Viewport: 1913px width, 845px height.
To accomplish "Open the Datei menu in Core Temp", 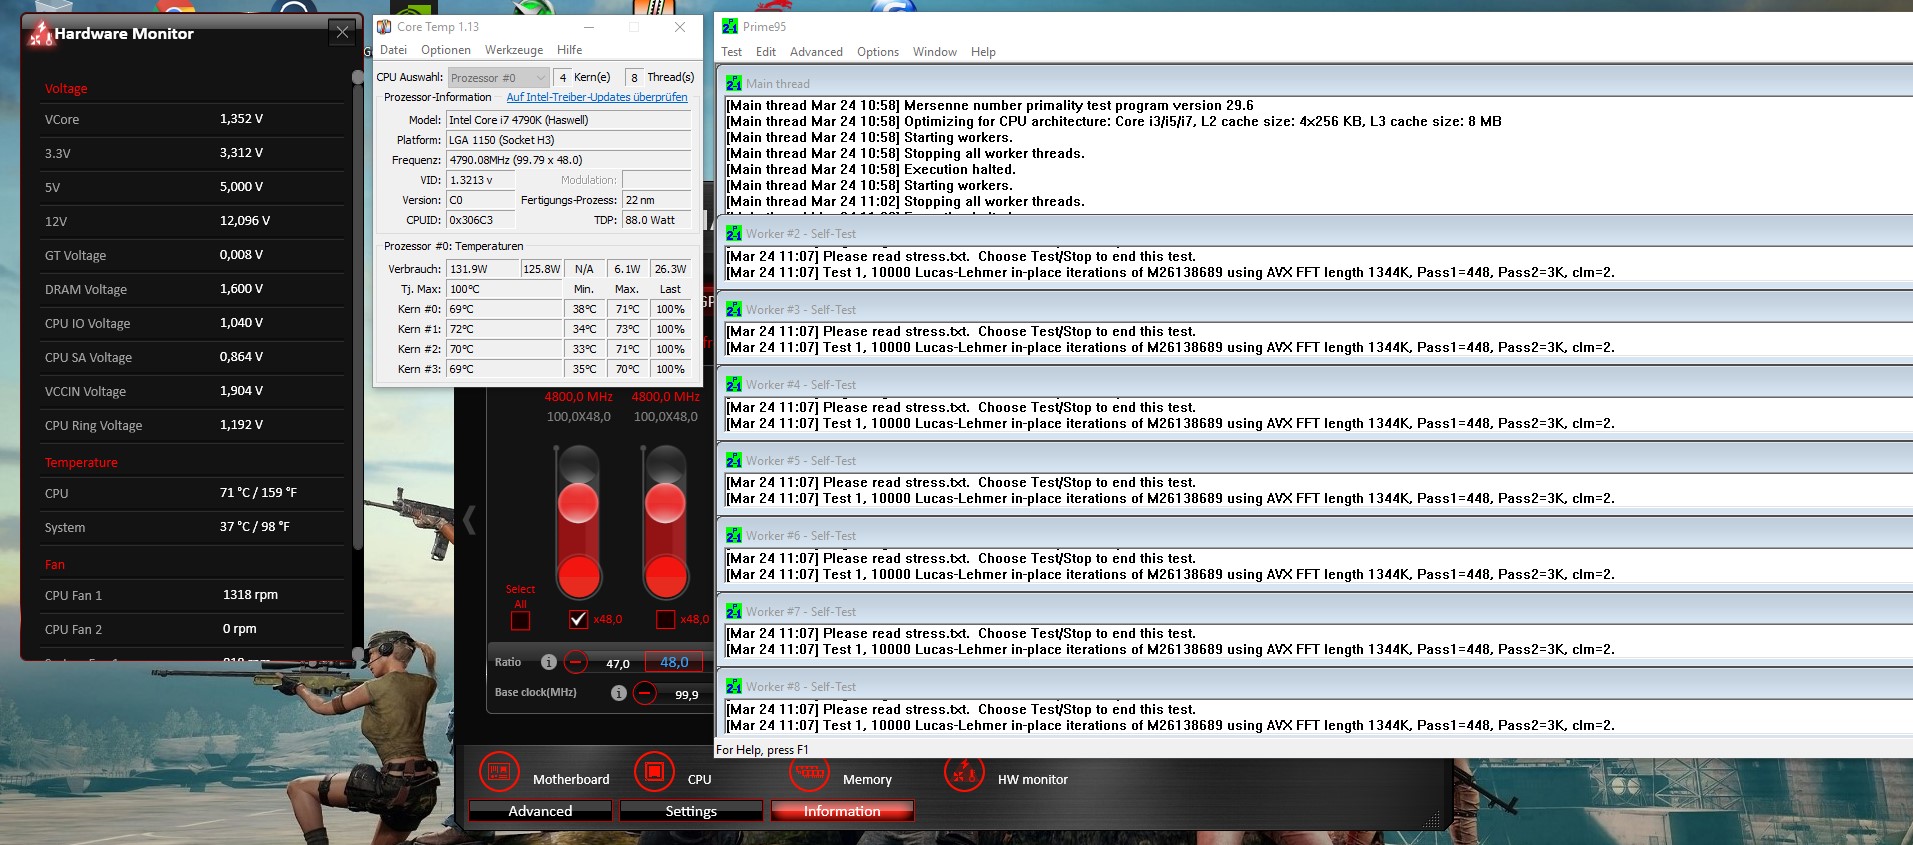I will 393,50.
